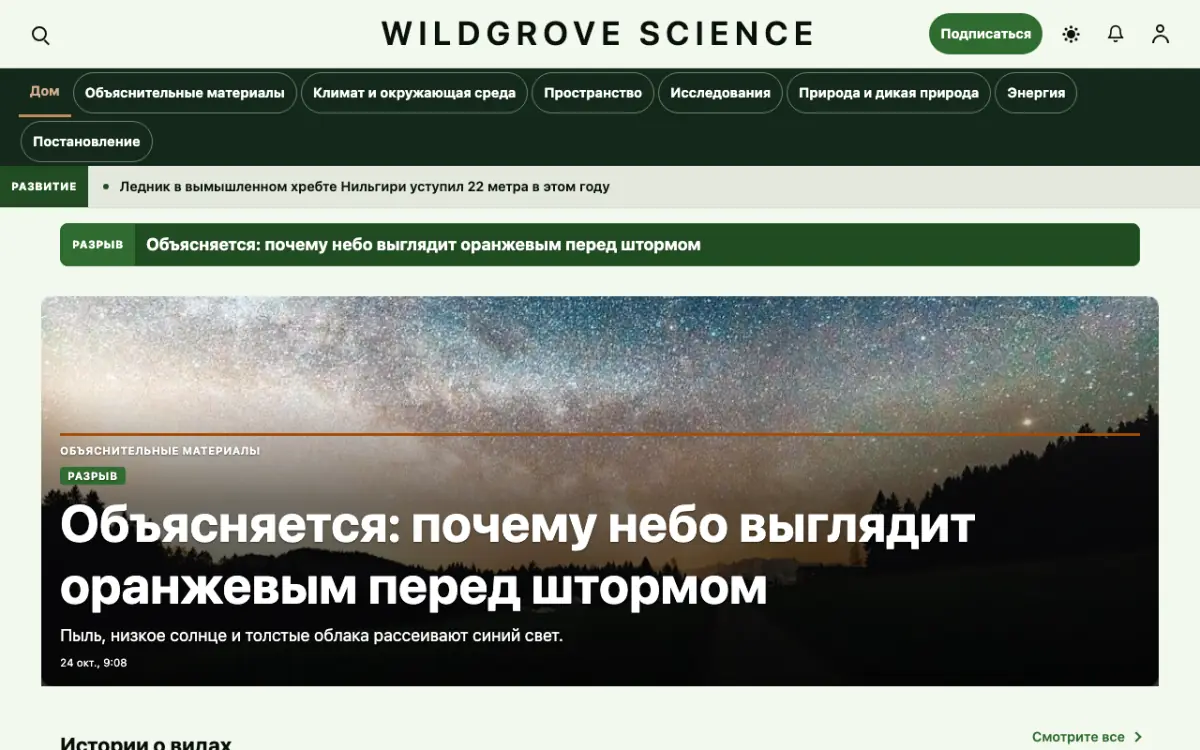Click the hero summary Пыль, низкое солнце
The height and width of the screenshot is (750, 1200).
[x=311, y=636]
